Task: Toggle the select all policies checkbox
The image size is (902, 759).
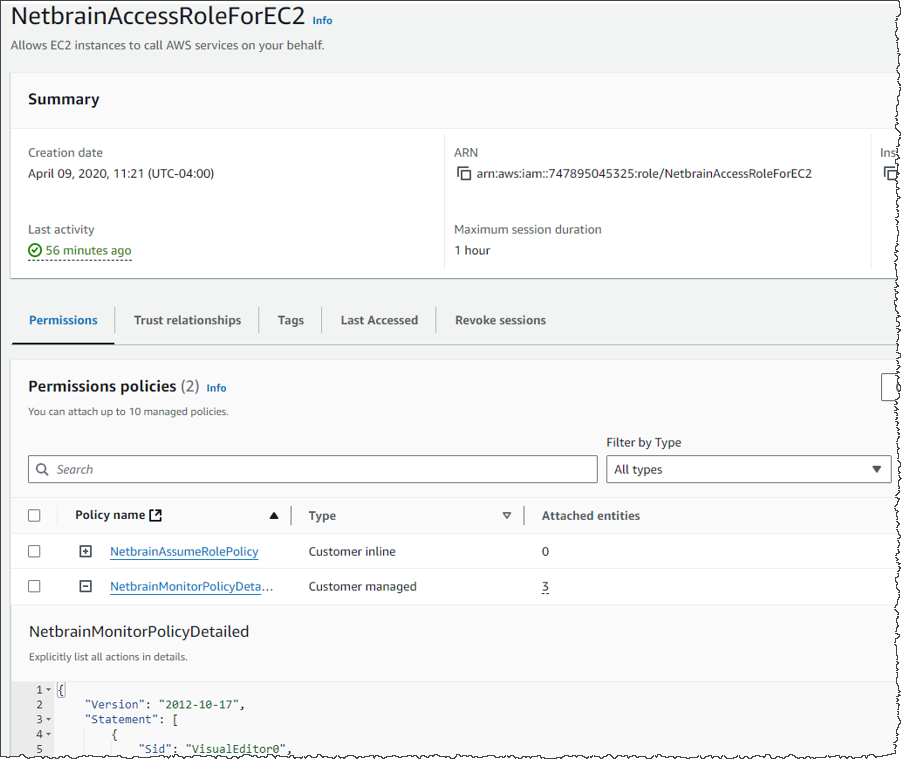Action: coord(34,516)
